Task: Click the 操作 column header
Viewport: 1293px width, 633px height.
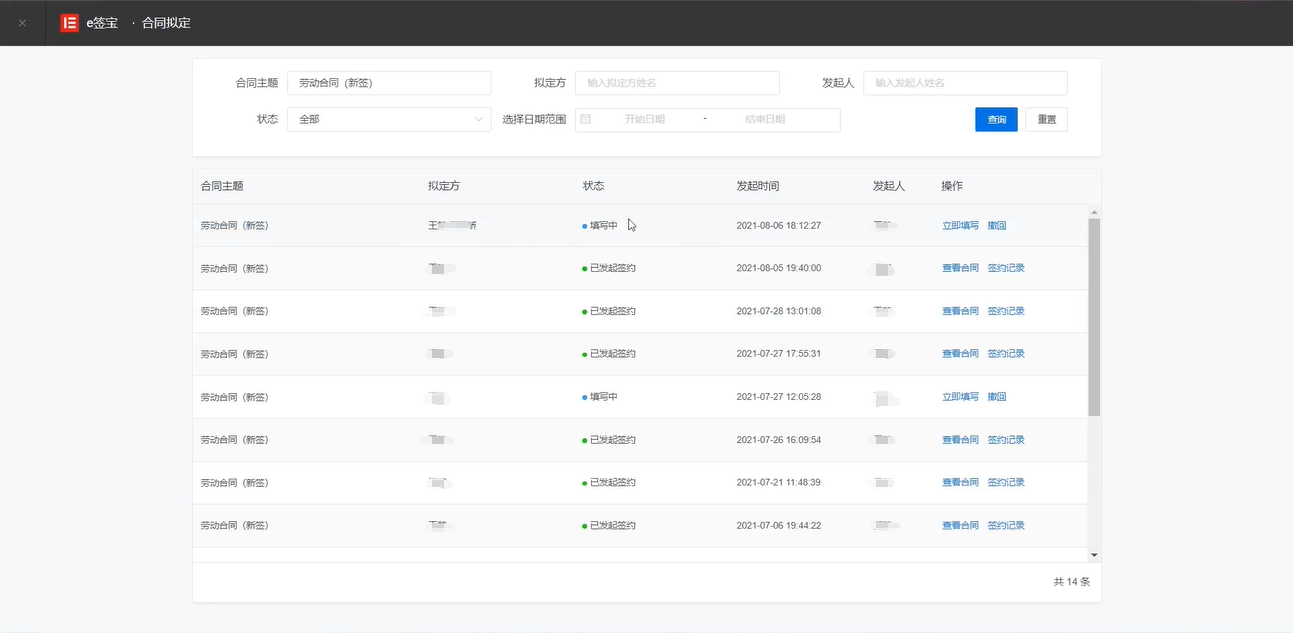Action: point(952,186)
